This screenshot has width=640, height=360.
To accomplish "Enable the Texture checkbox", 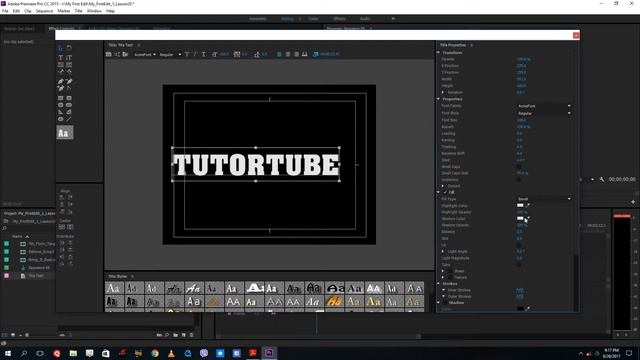I will coord(450,278).
